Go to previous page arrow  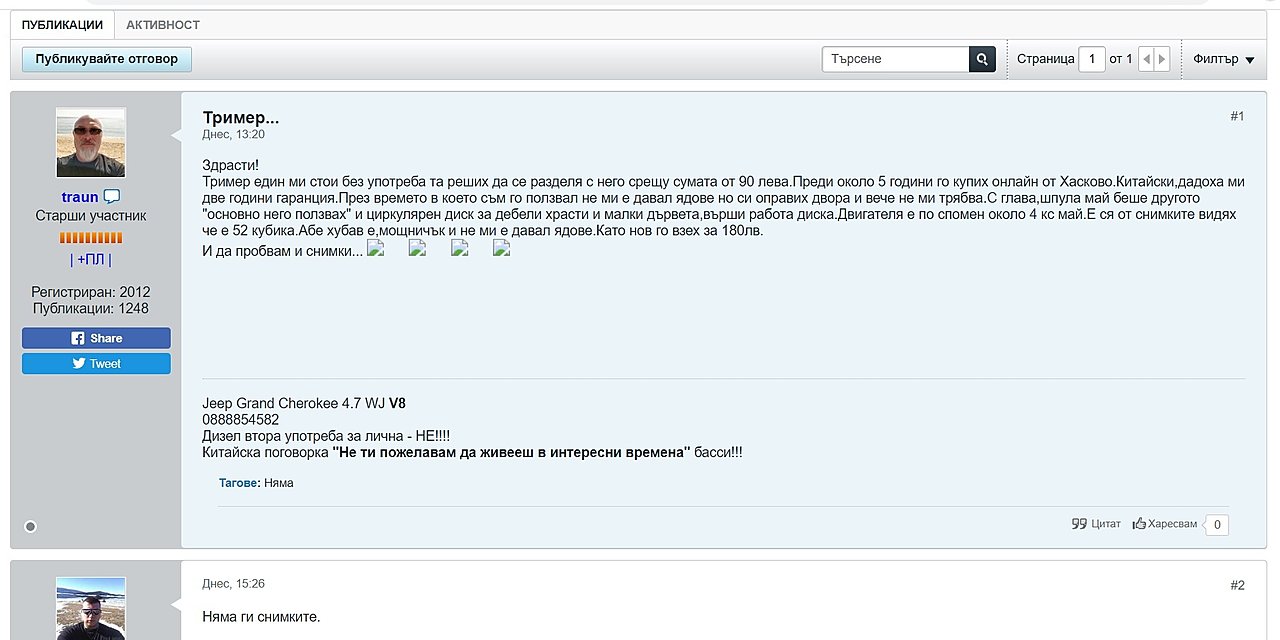1147,59
